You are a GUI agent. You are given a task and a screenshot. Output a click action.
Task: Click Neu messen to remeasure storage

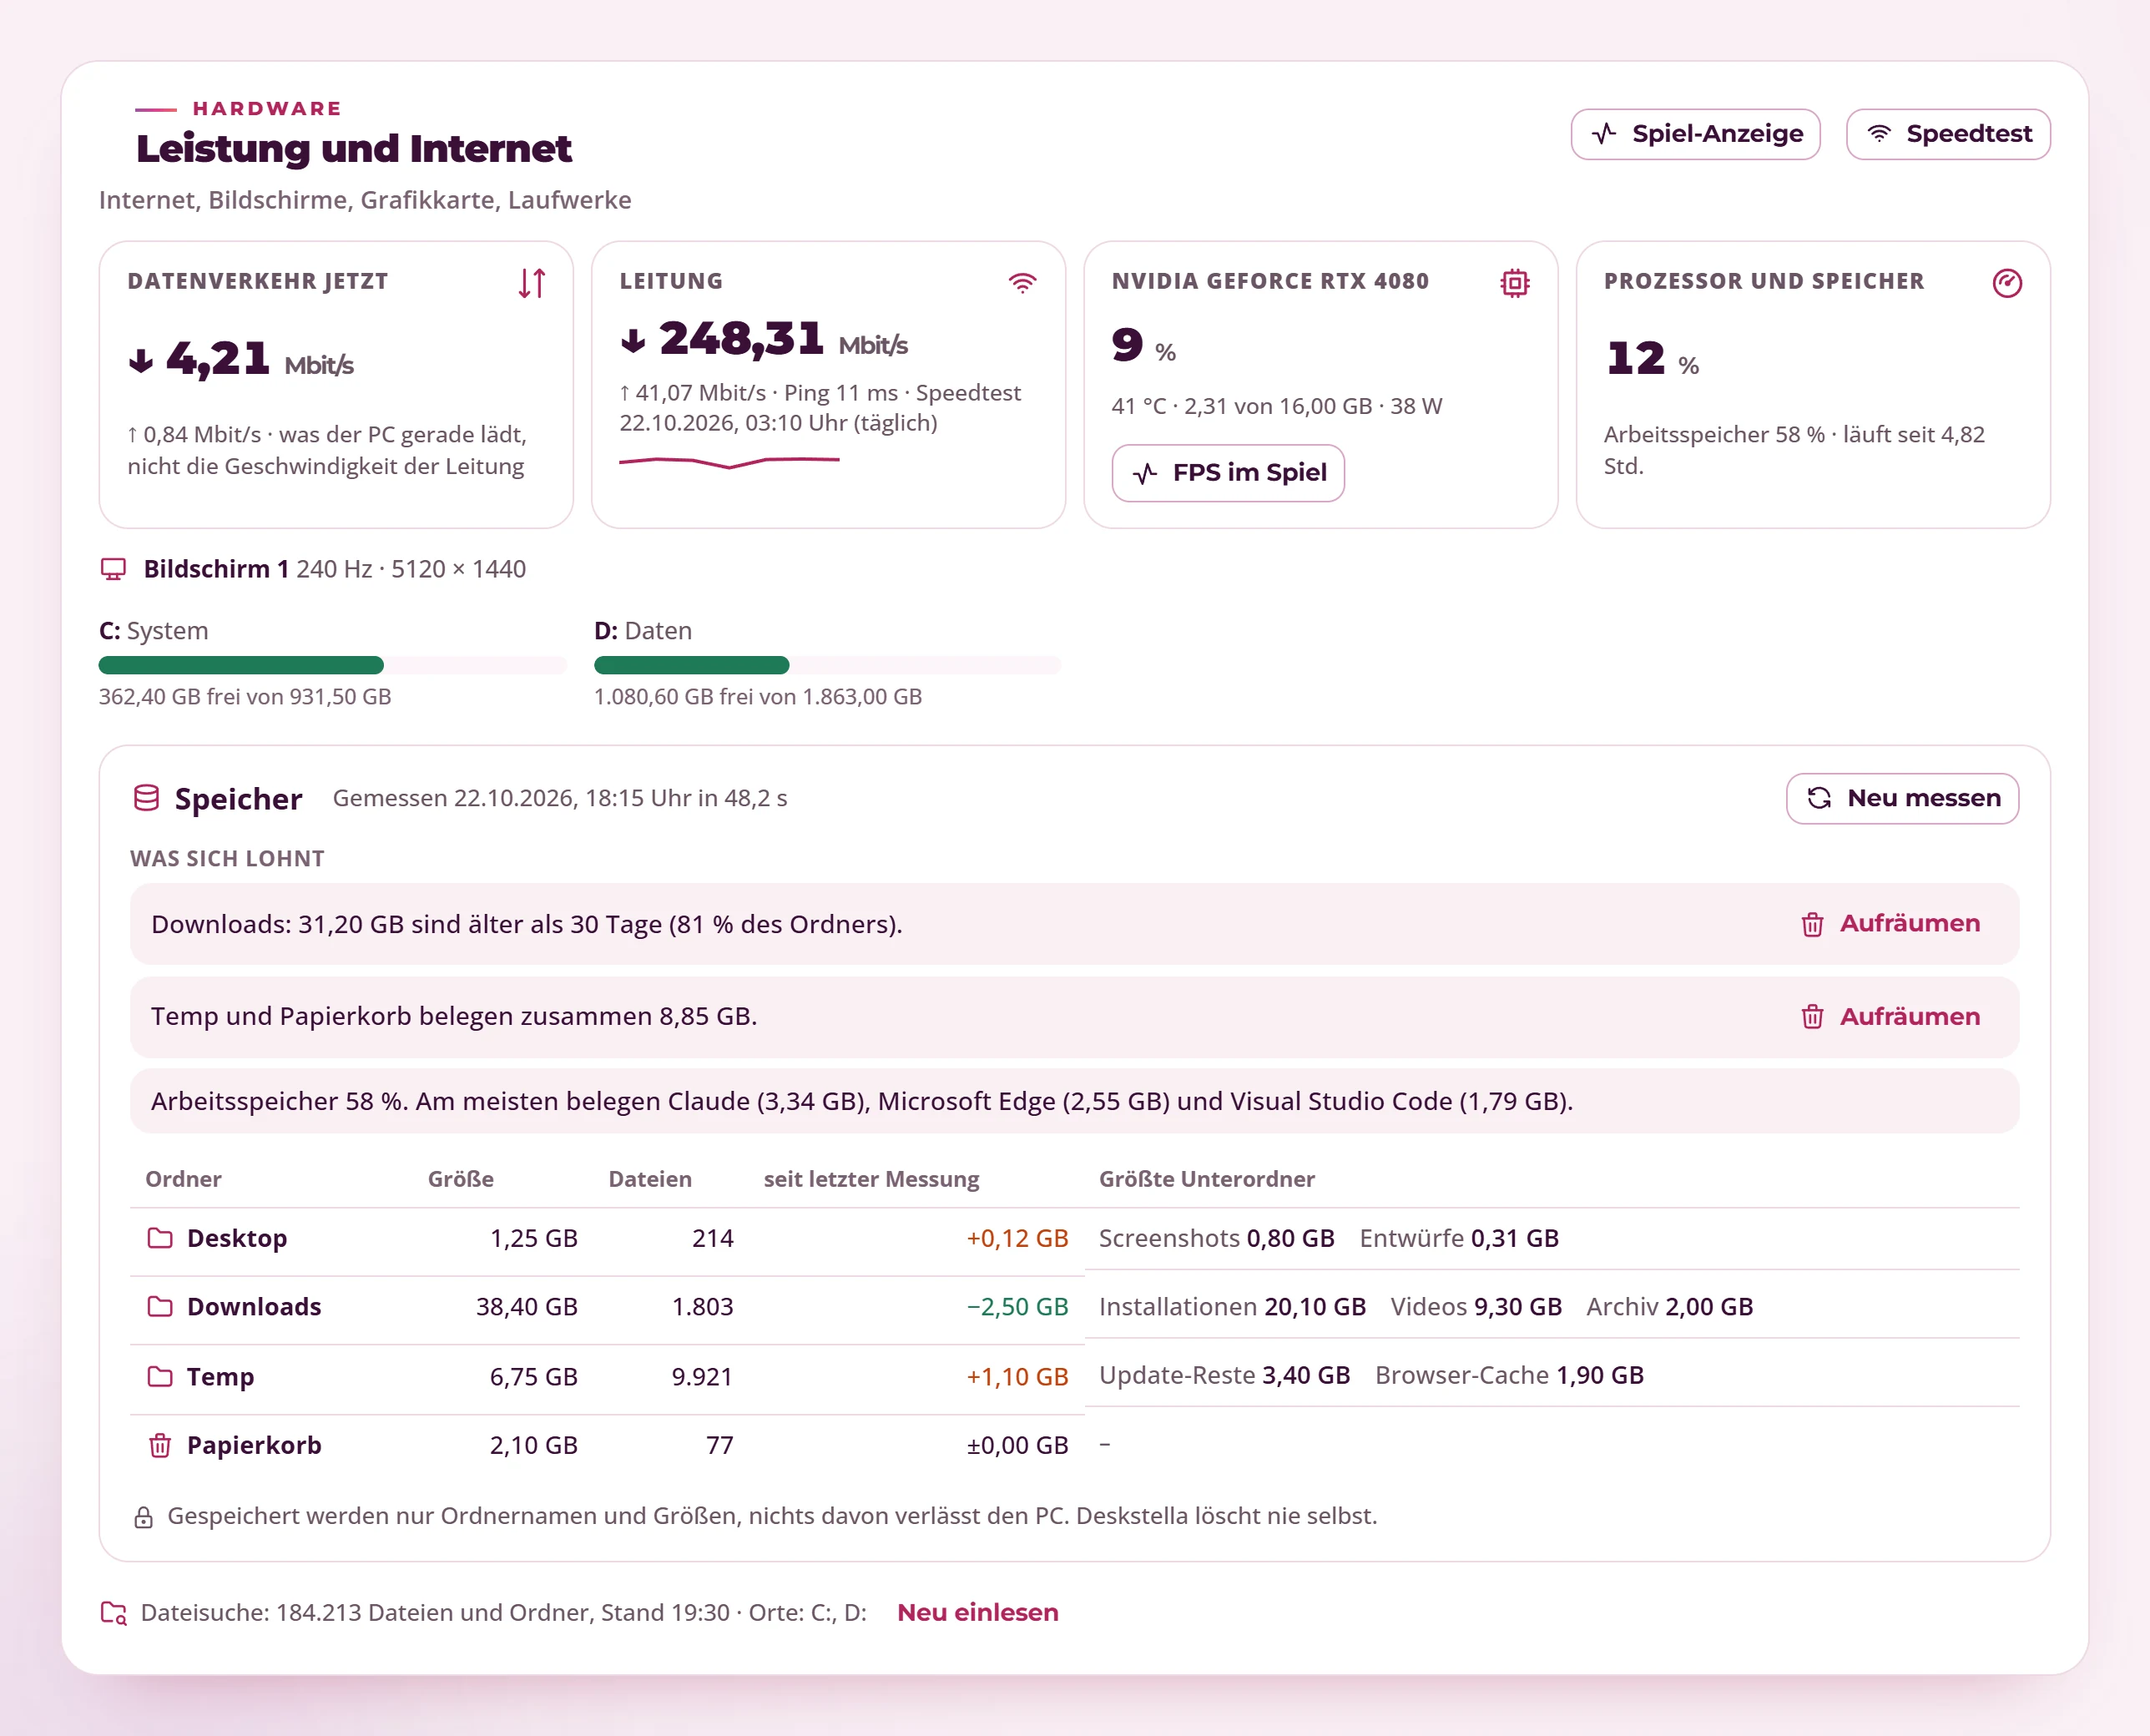click(1902, 798)
